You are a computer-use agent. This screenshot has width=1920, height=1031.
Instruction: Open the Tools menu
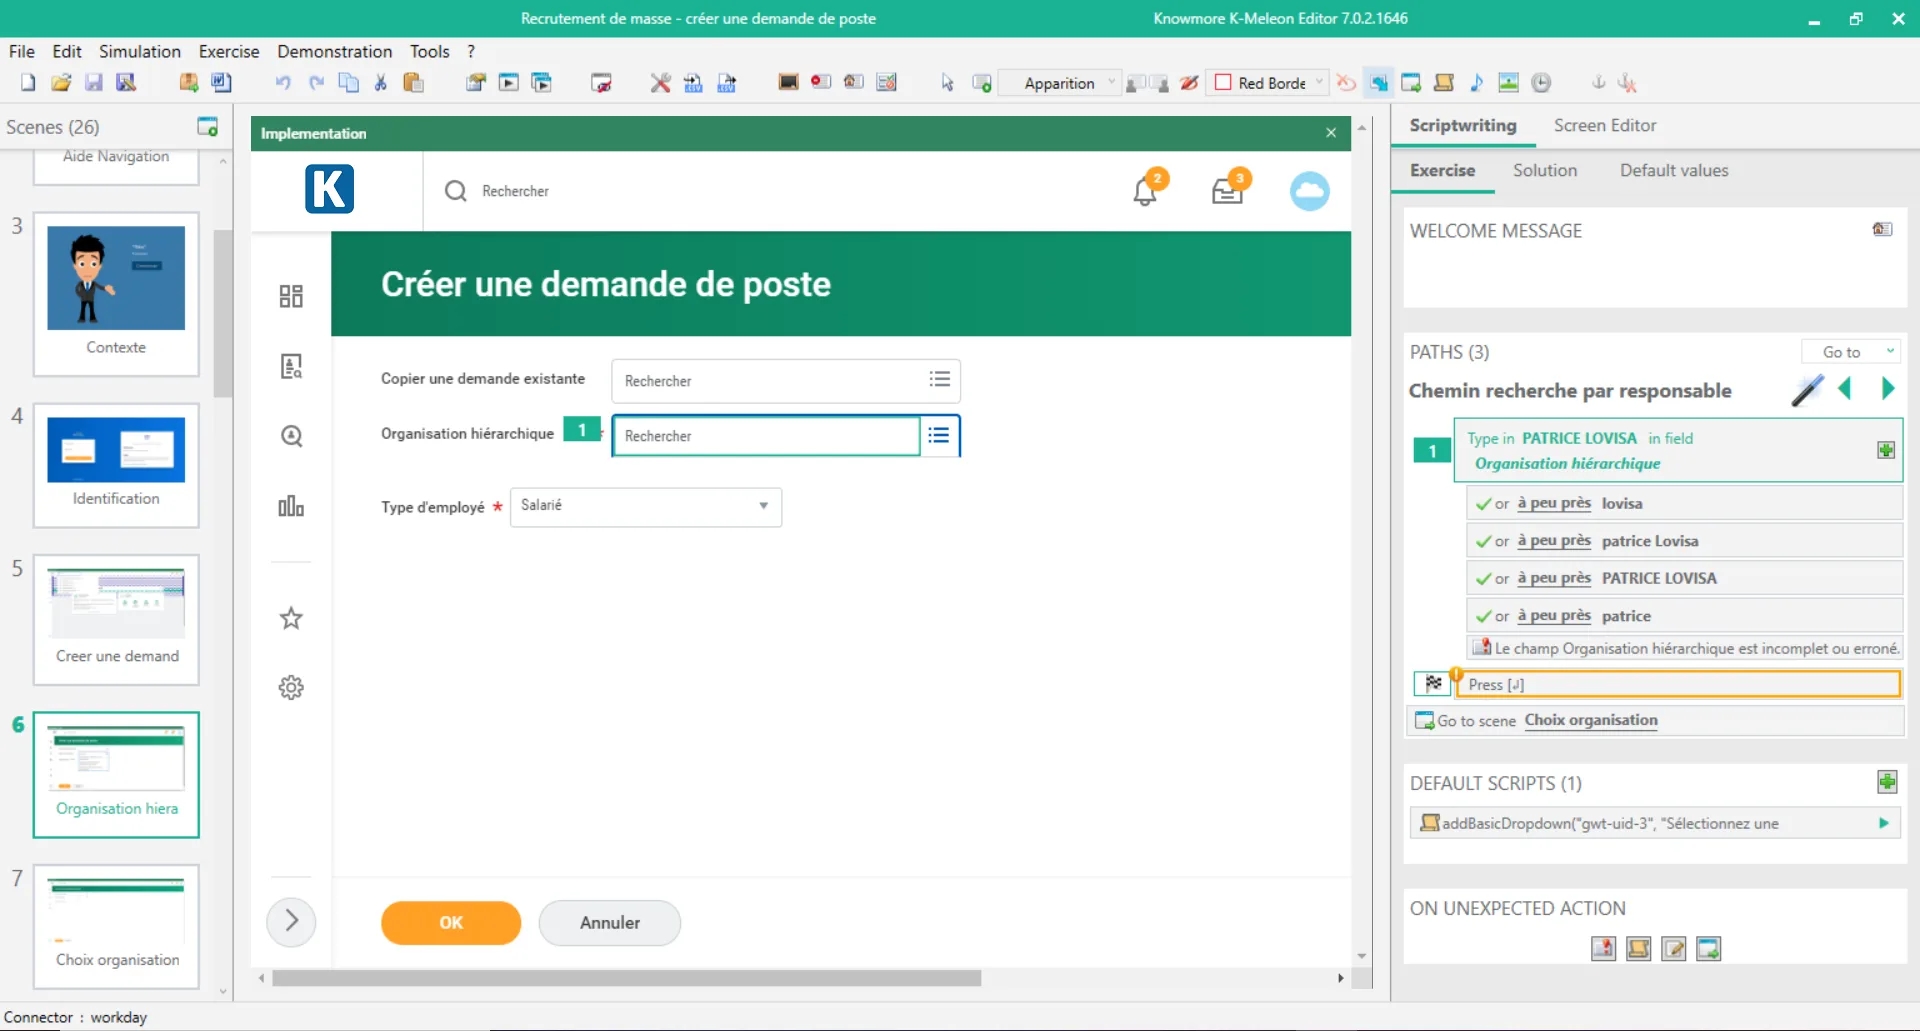[430, 51]
